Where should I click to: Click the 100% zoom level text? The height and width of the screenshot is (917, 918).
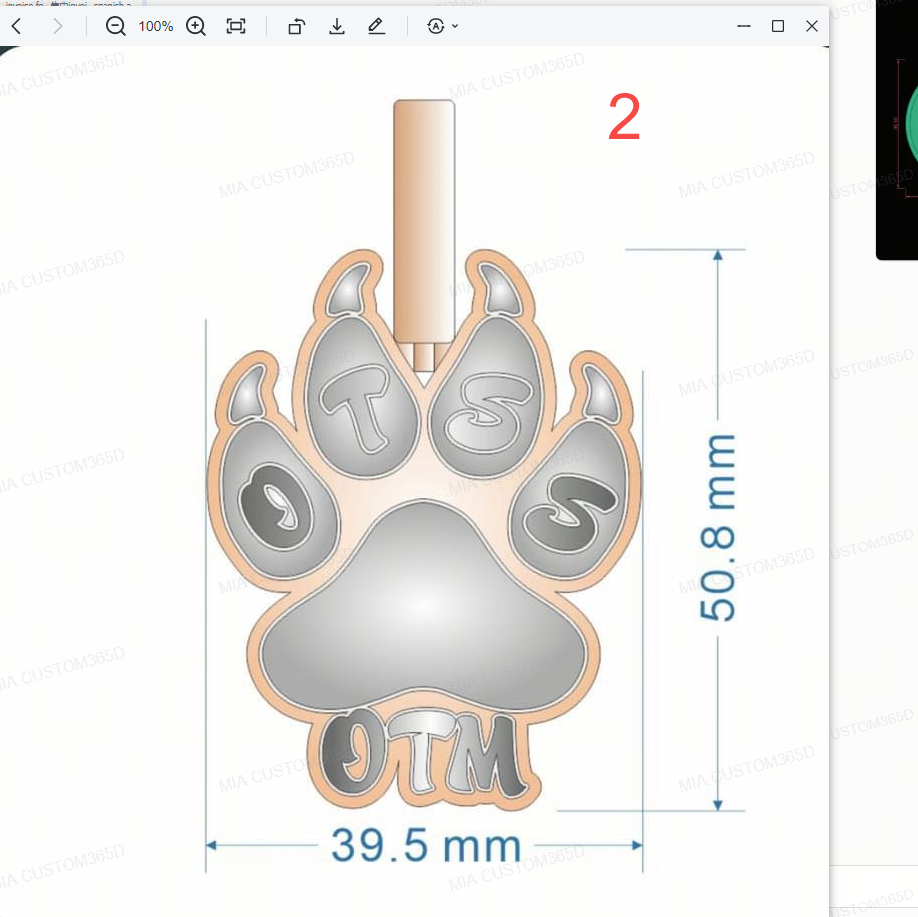coord(156,26)
